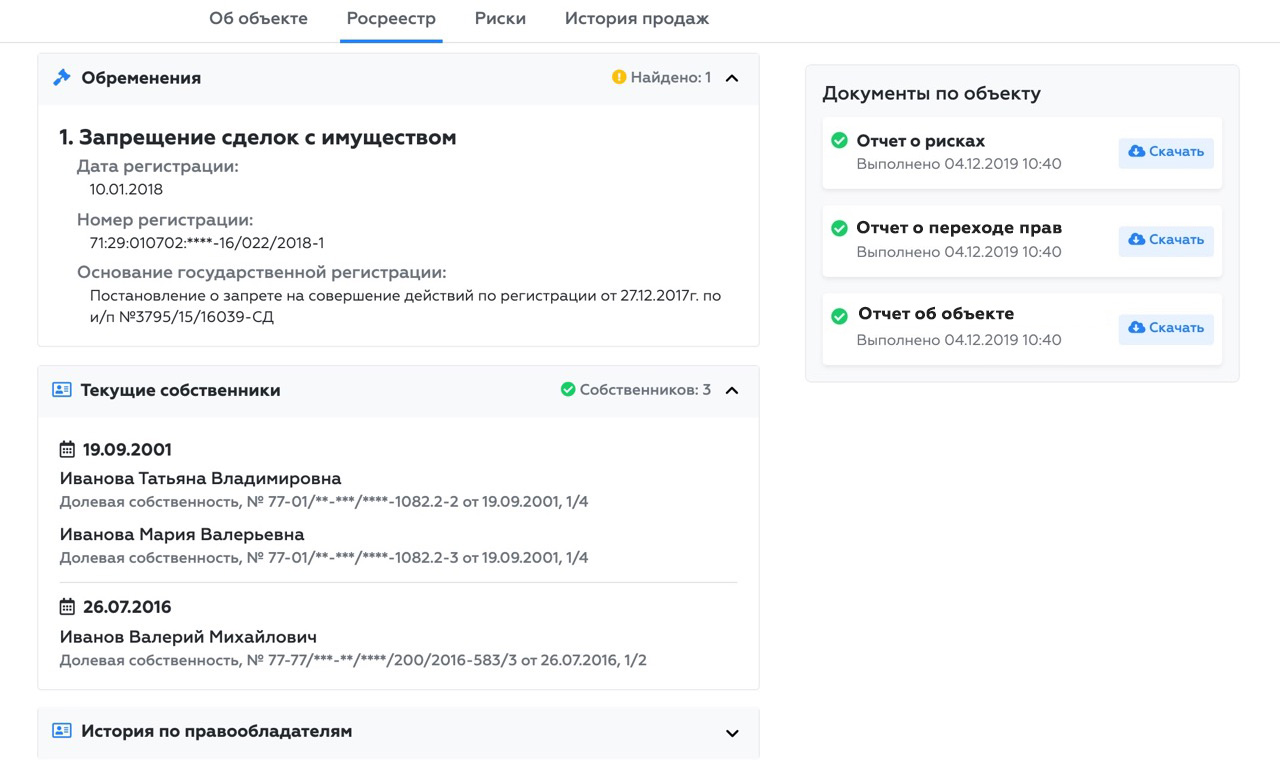
Task: Click green check icon of Отчет о переходе прав
Action: (x=840, y=228)
